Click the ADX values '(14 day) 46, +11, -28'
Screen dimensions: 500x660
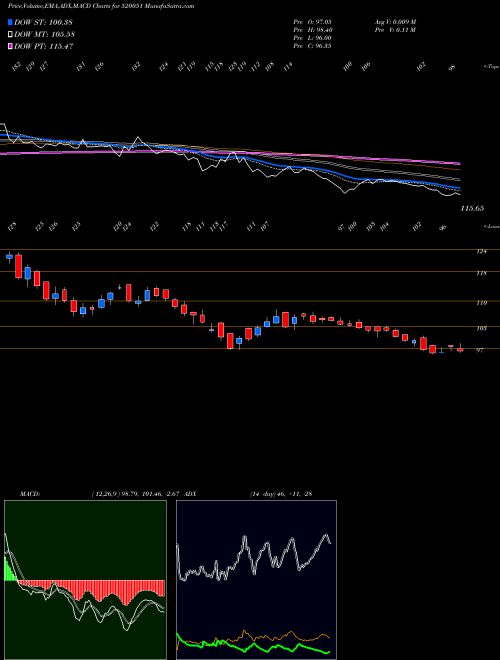click(x=281, y=493)
